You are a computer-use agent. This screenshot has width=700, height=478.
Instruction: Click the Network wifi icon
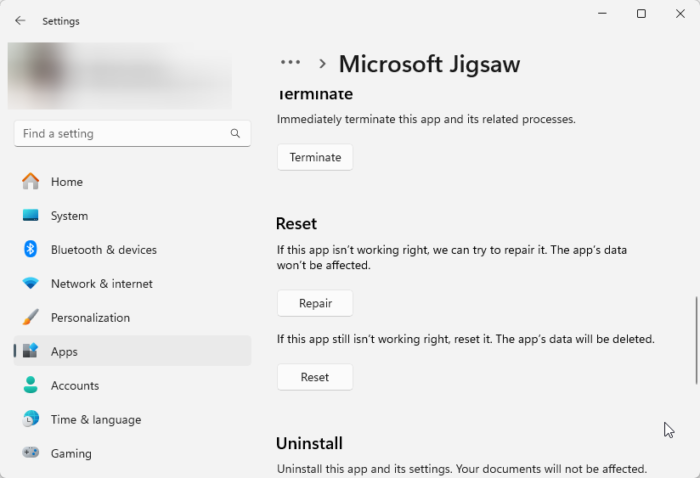click(31, 284)
